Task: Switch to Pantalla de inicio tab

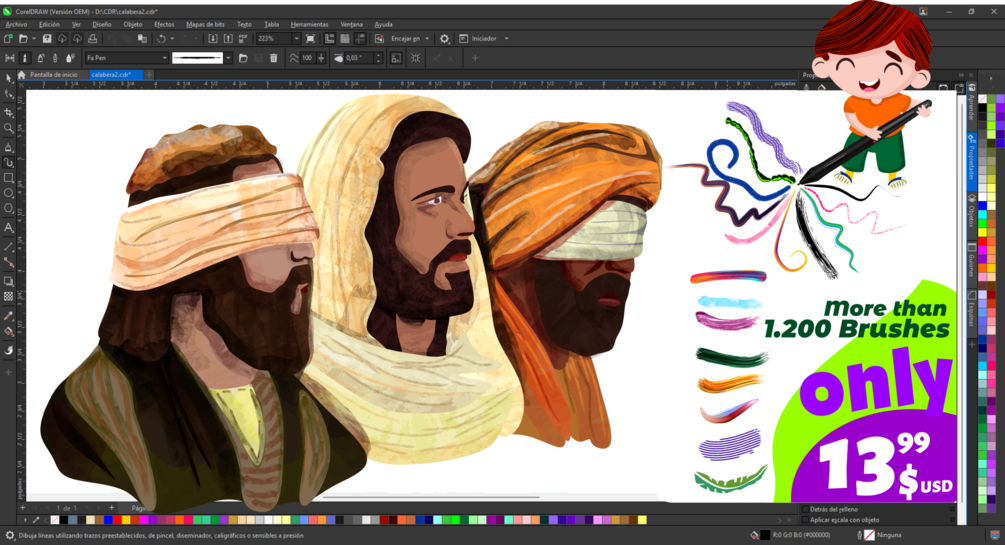Action: pyautogui.click(x=53, y=75)
